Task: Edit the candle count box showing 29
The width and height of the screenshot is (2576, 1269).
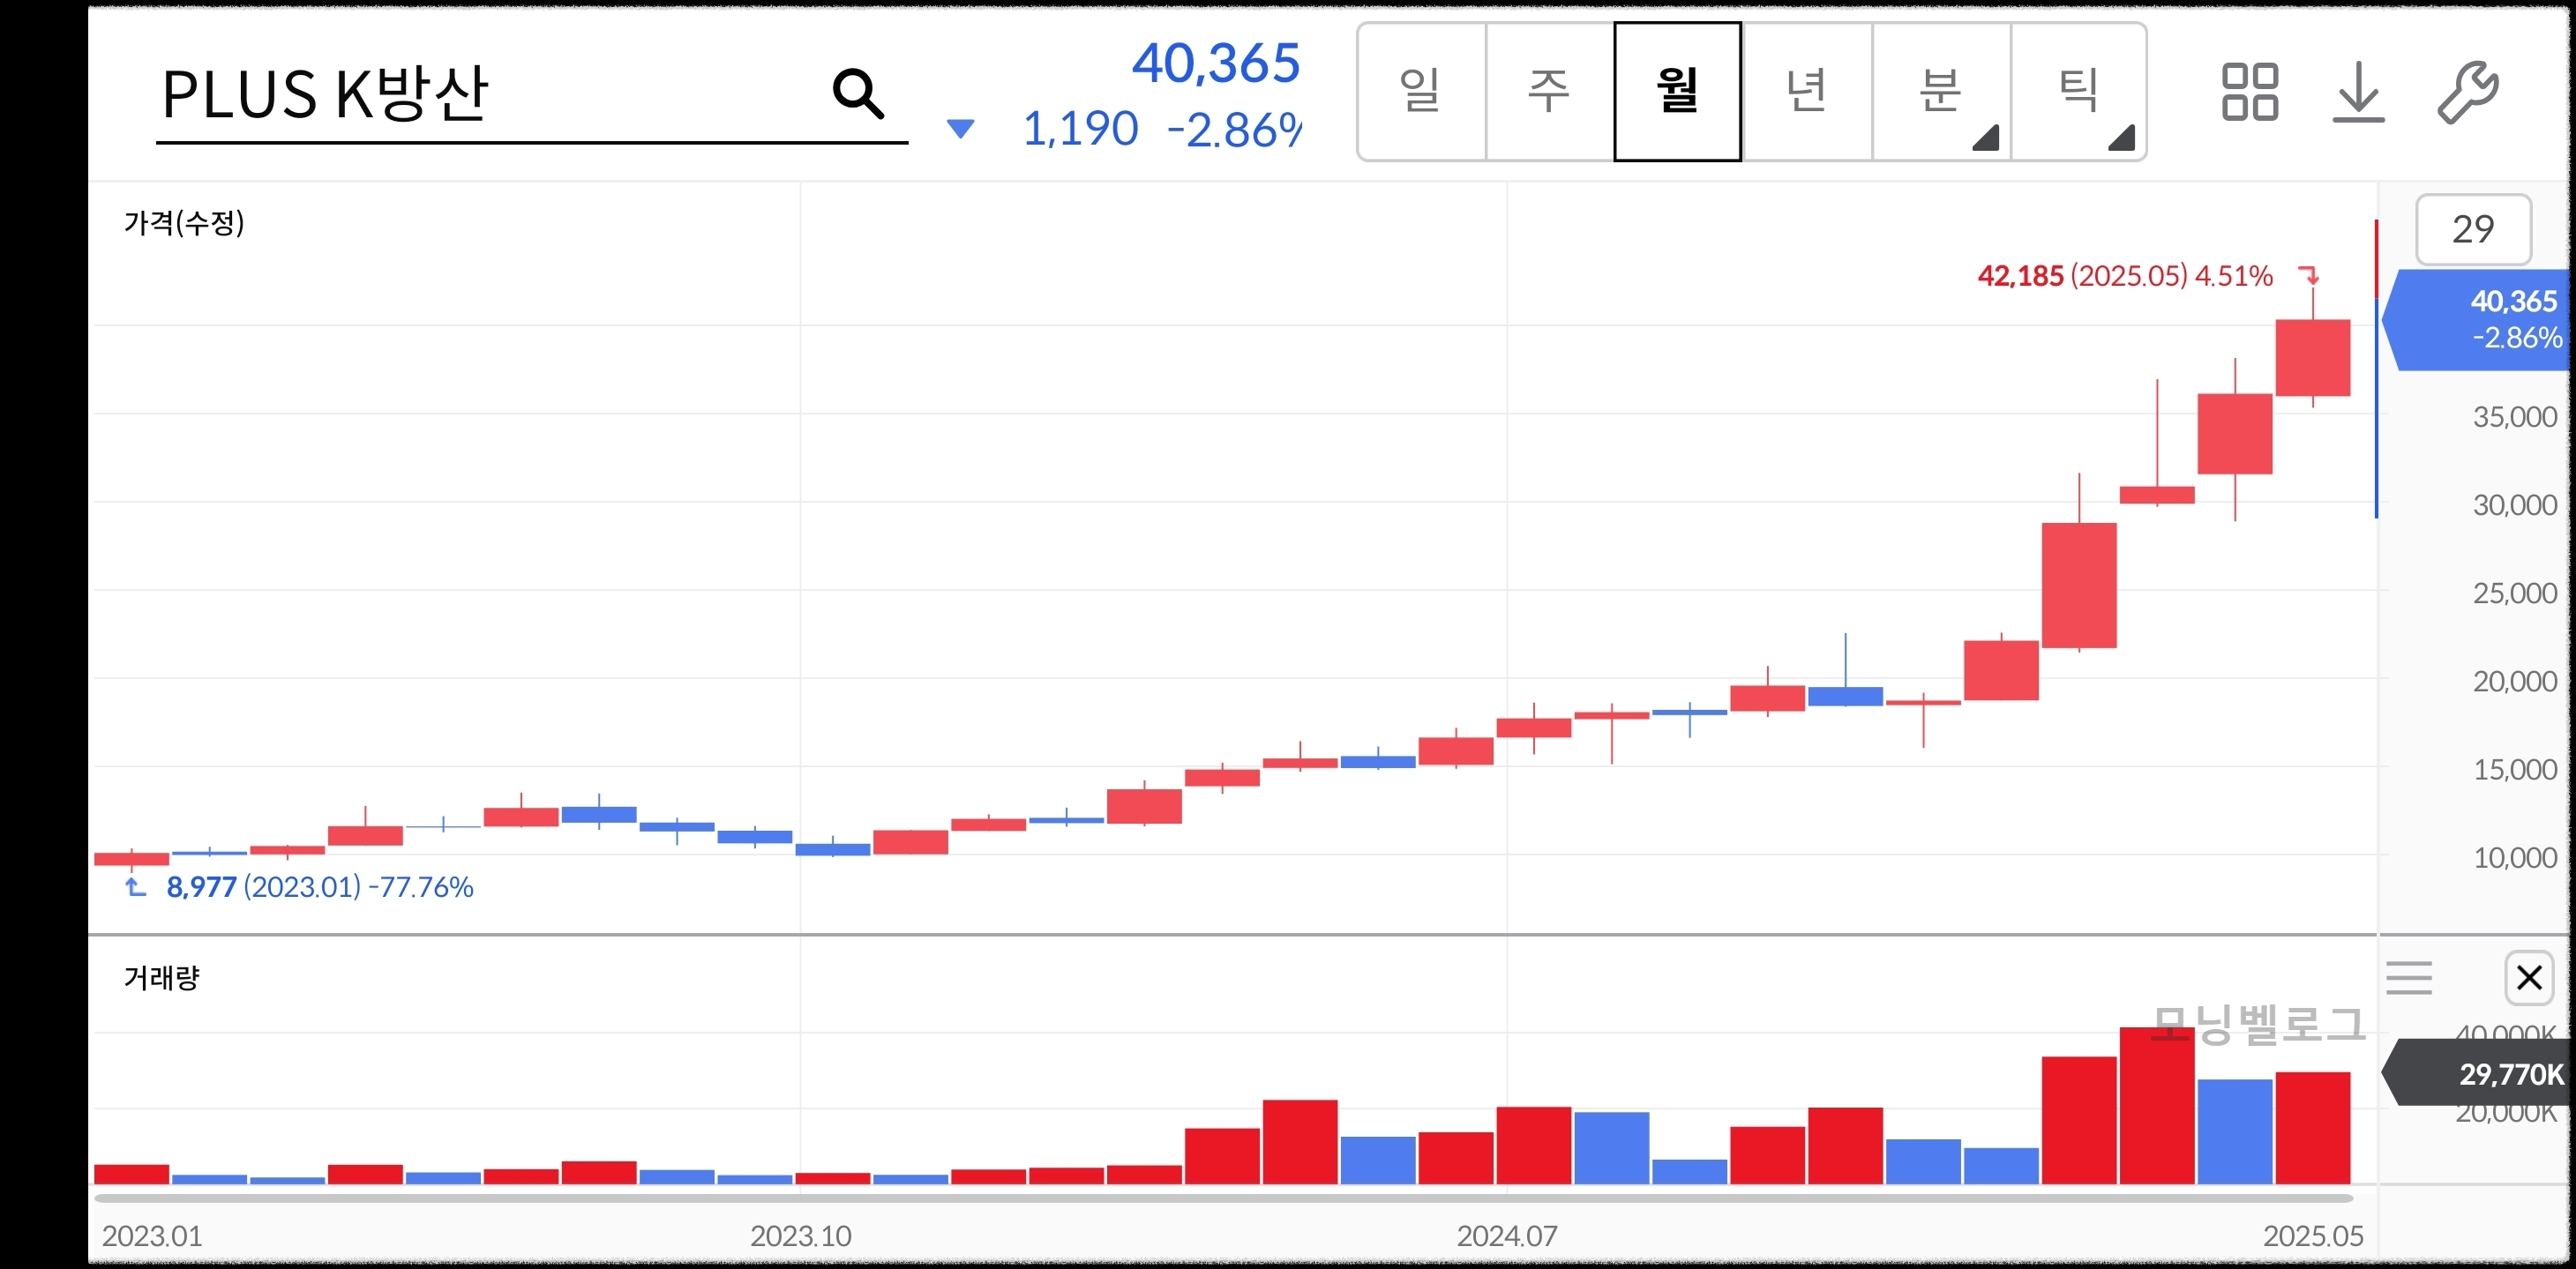Action: [x=2473, y=229]
